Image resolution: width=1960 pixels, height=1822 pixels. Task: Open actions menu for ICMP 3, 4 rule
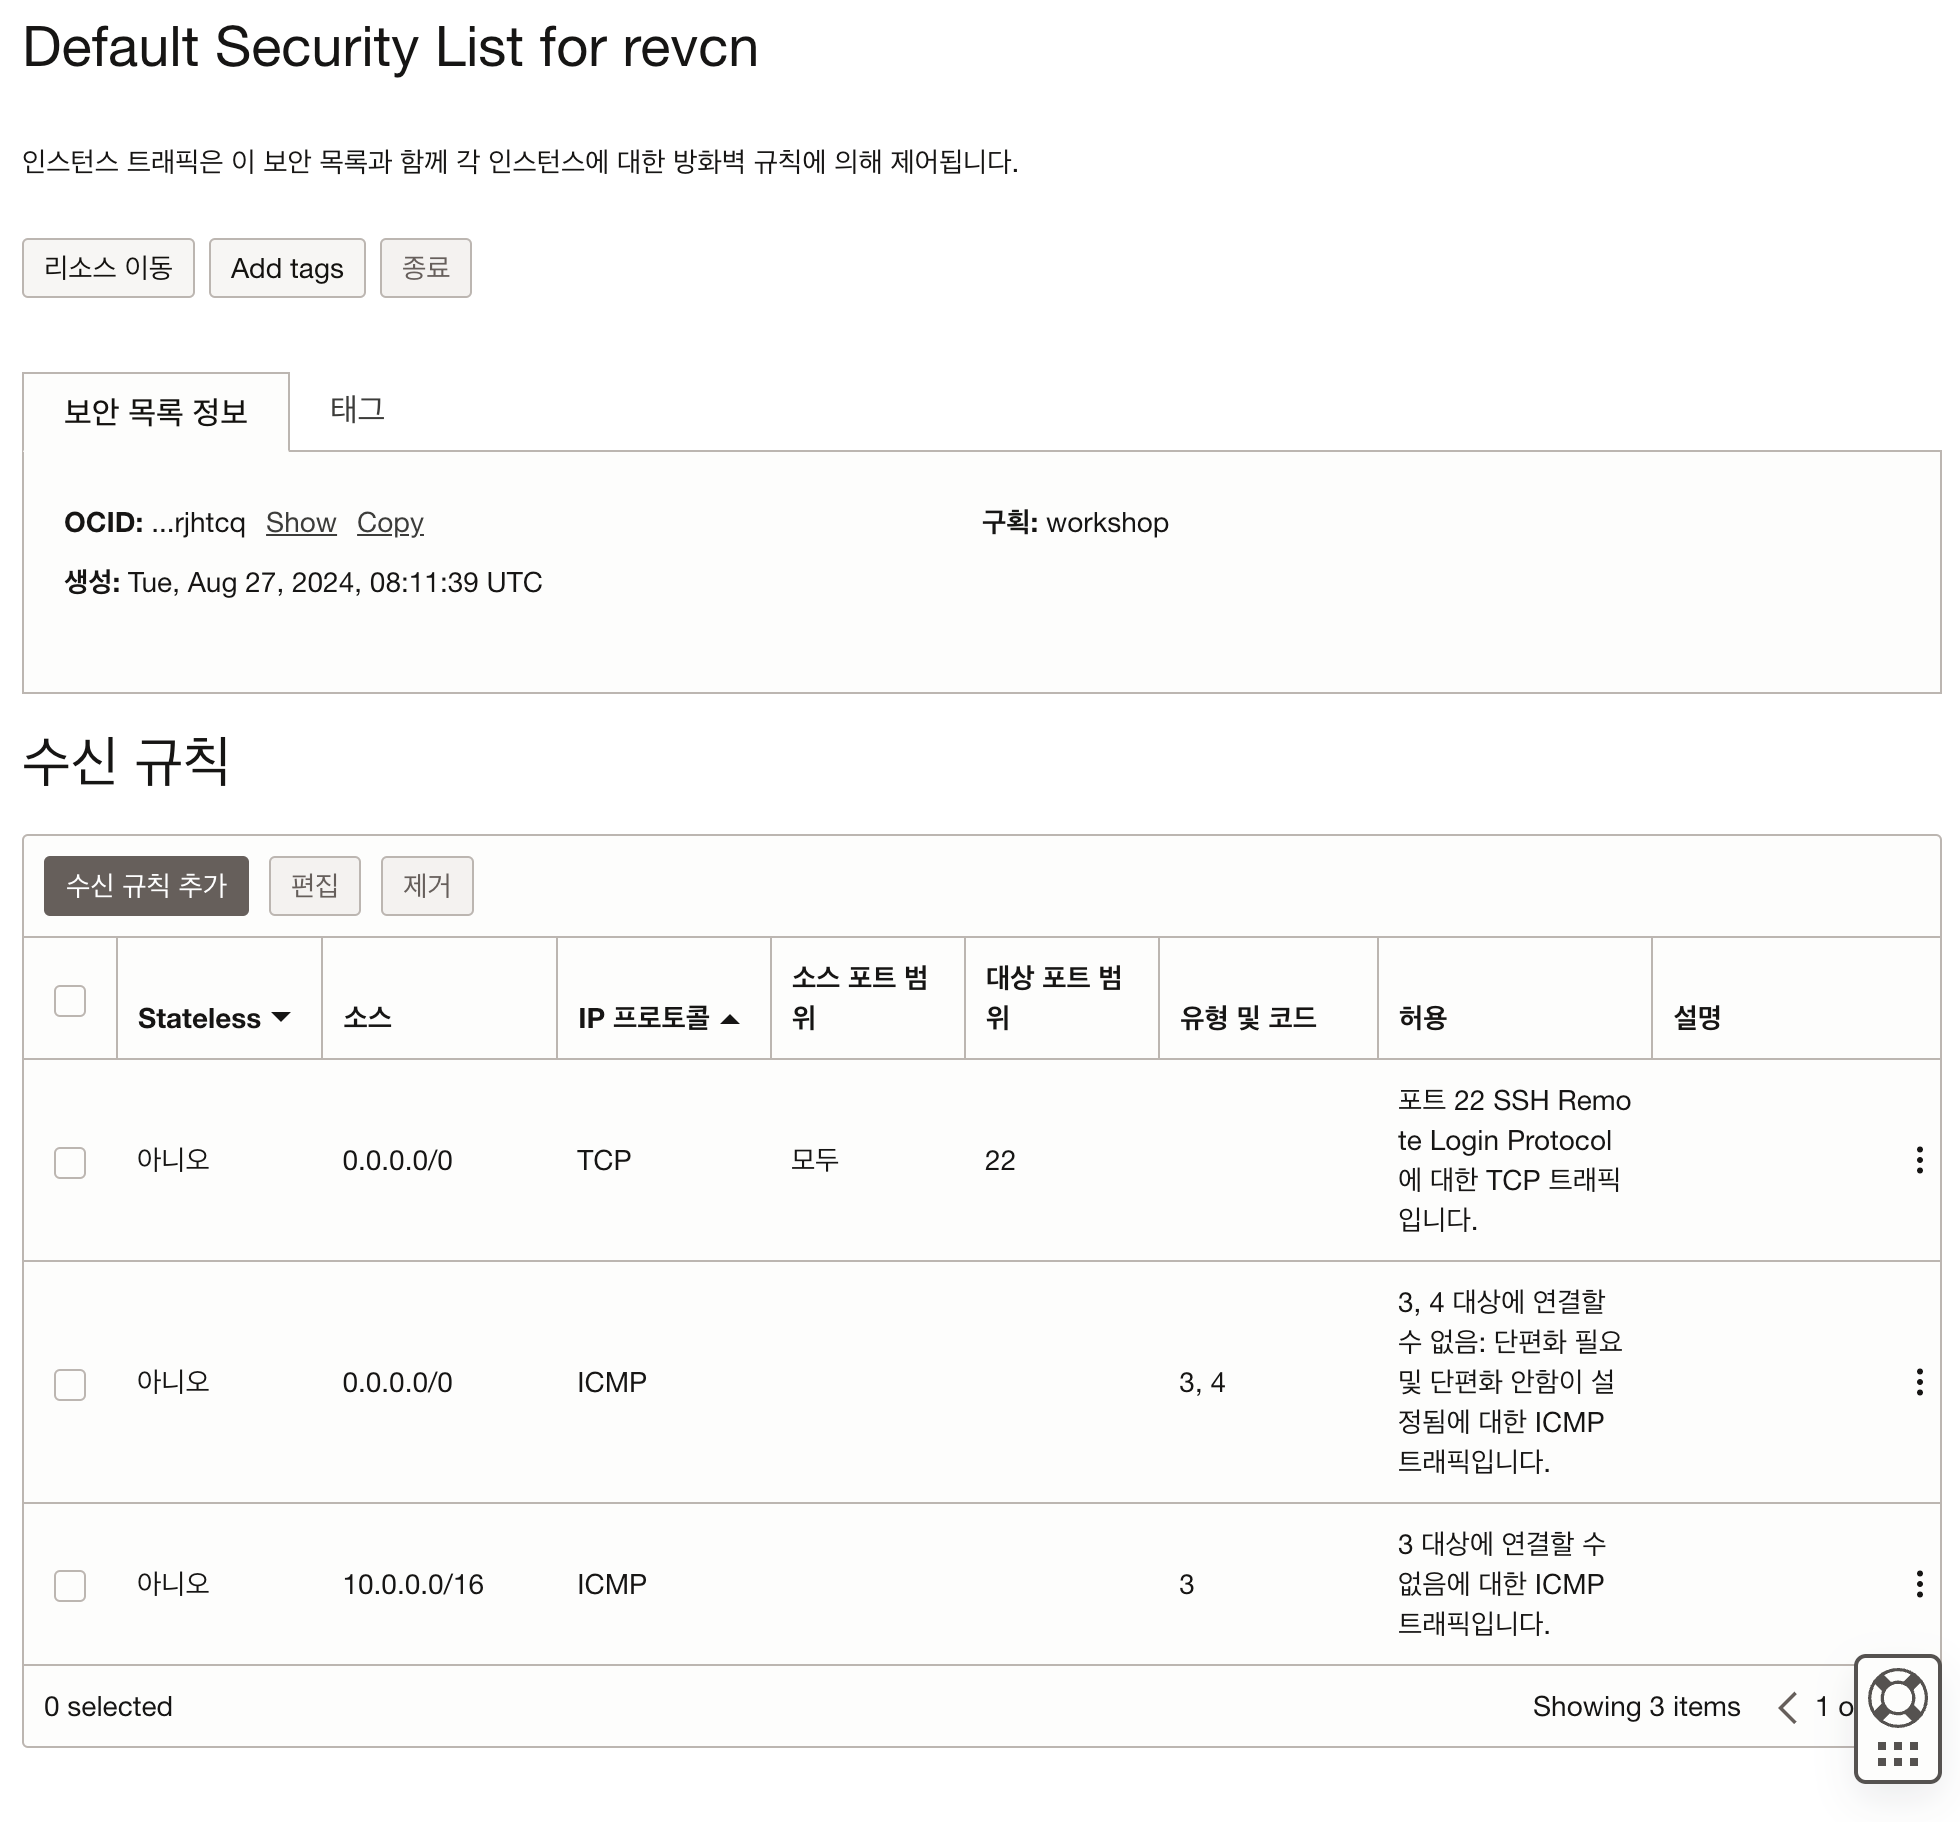pos(1919,1382)
